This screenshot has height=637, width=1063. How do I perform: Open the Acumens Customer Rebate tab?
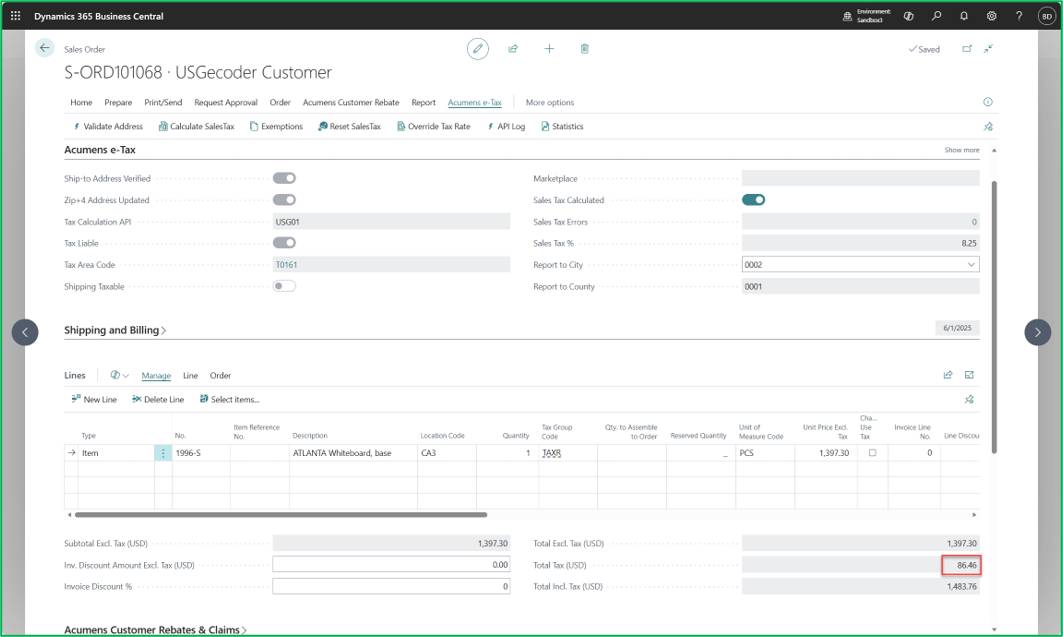[350, 102]
